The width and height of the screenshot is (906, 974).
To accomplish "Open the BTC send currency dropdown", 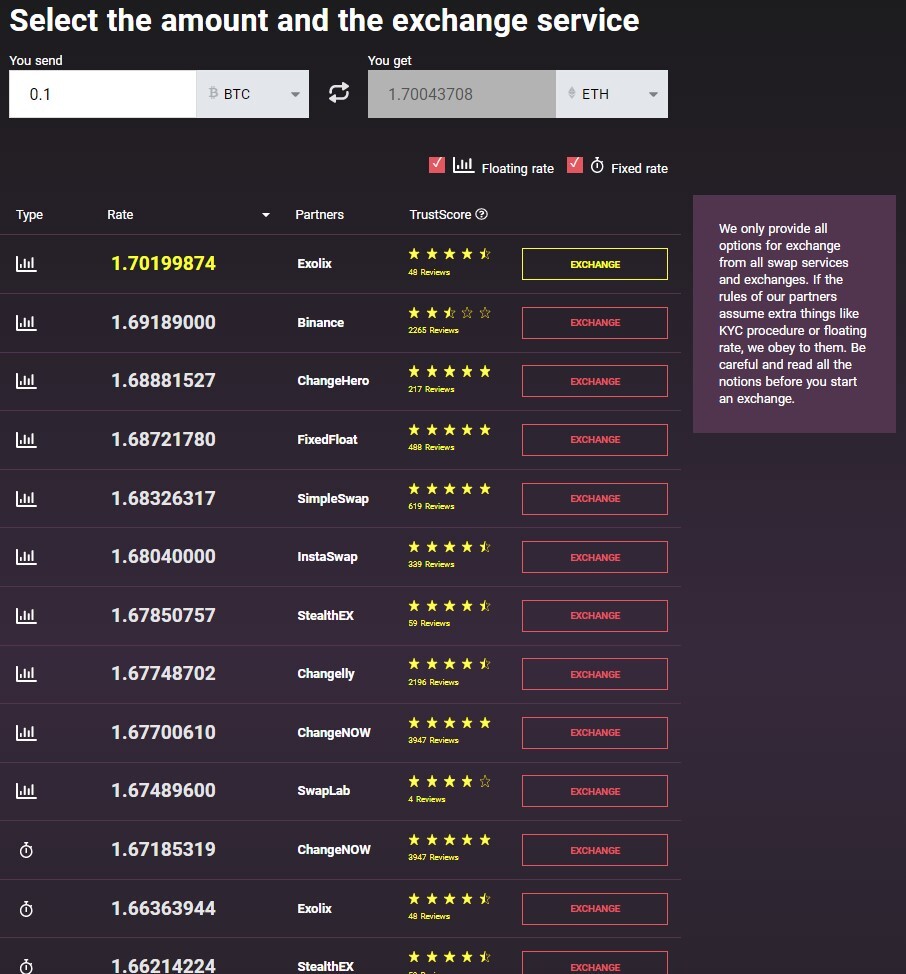I will tap(253, 94).
